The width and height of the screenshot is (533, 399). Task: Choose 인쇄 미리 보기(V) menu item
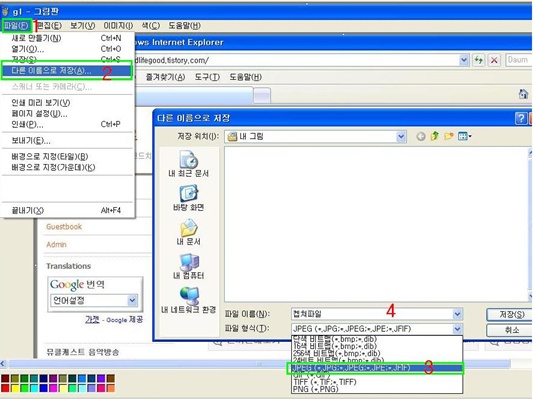67,102
